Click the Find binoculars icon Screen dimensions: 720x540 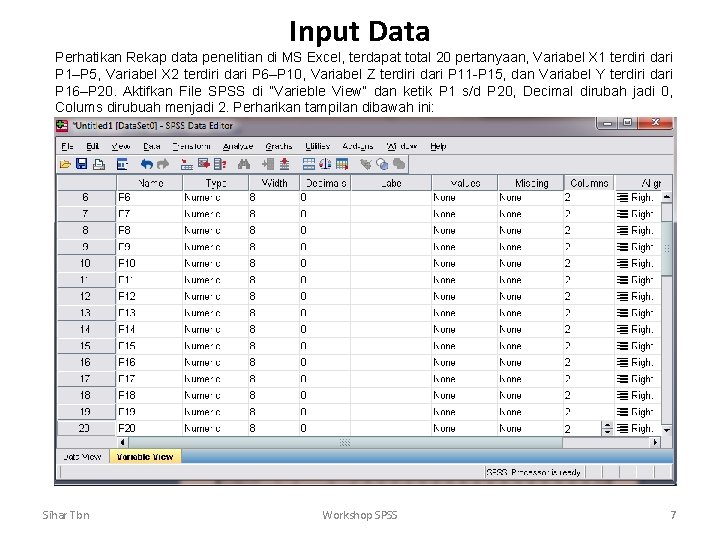tap(244, 164)
